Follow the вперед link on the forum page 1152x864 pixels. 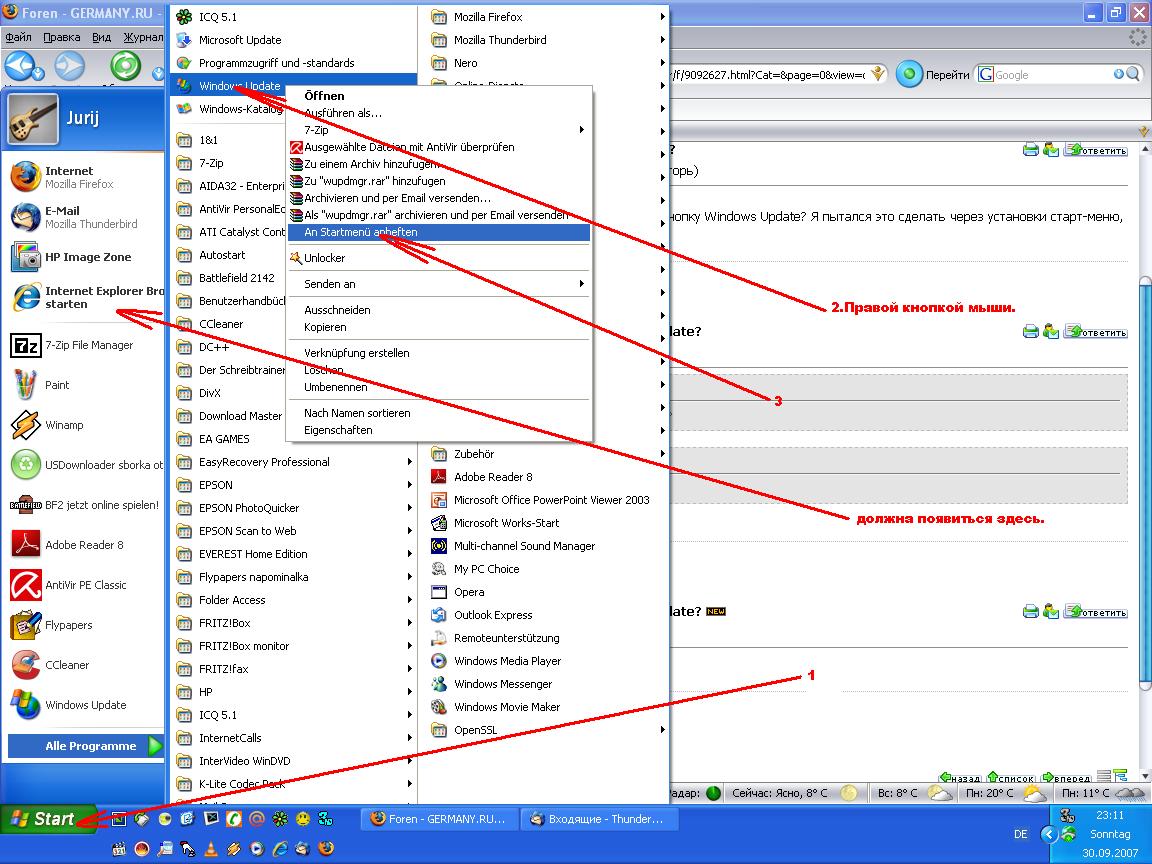pyautogui.click(x=1066, y=777)
